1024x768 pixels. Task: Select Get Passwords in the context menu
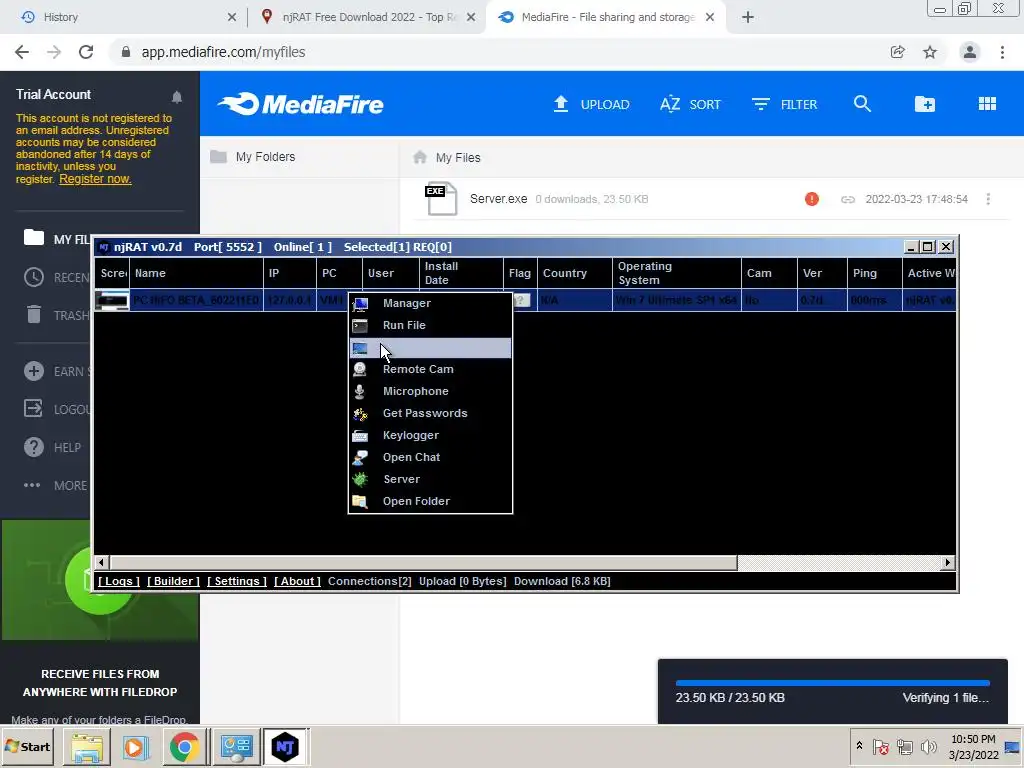pos(430,413)
